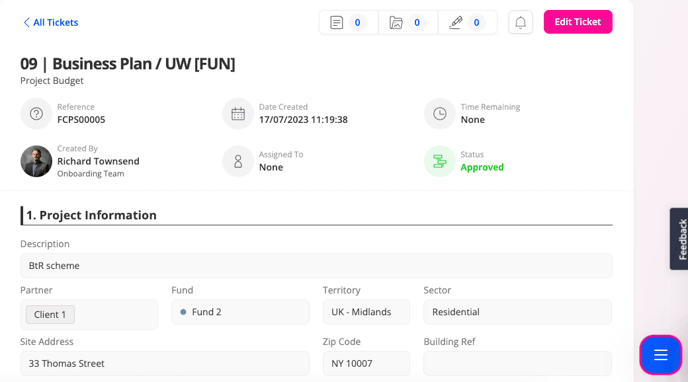
Task: Click the Assigned To person icon
Action: (x=238, y=161)
